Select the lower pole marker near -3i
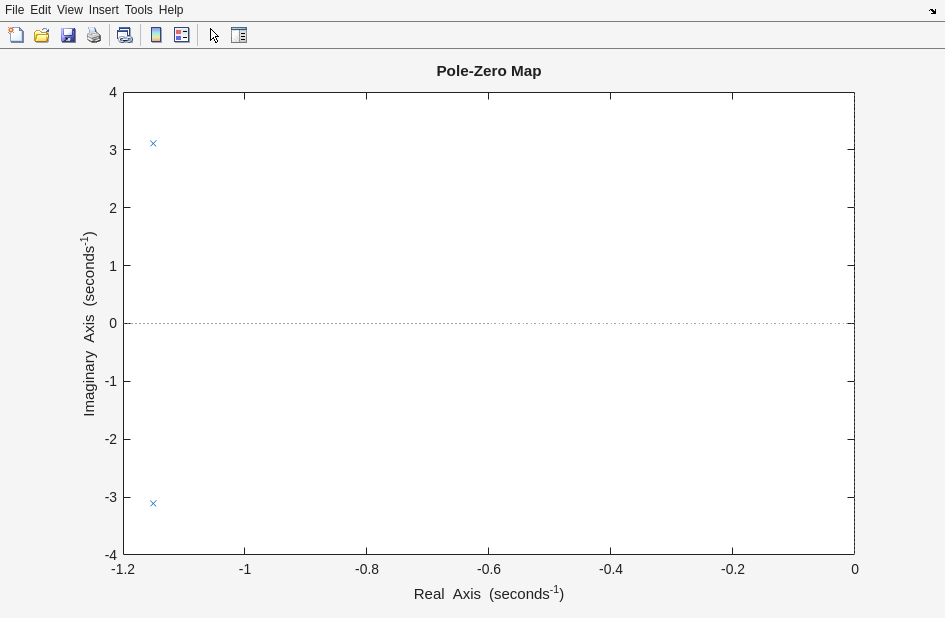The width and height of the screenshot is (945, 618). (153, 503)
